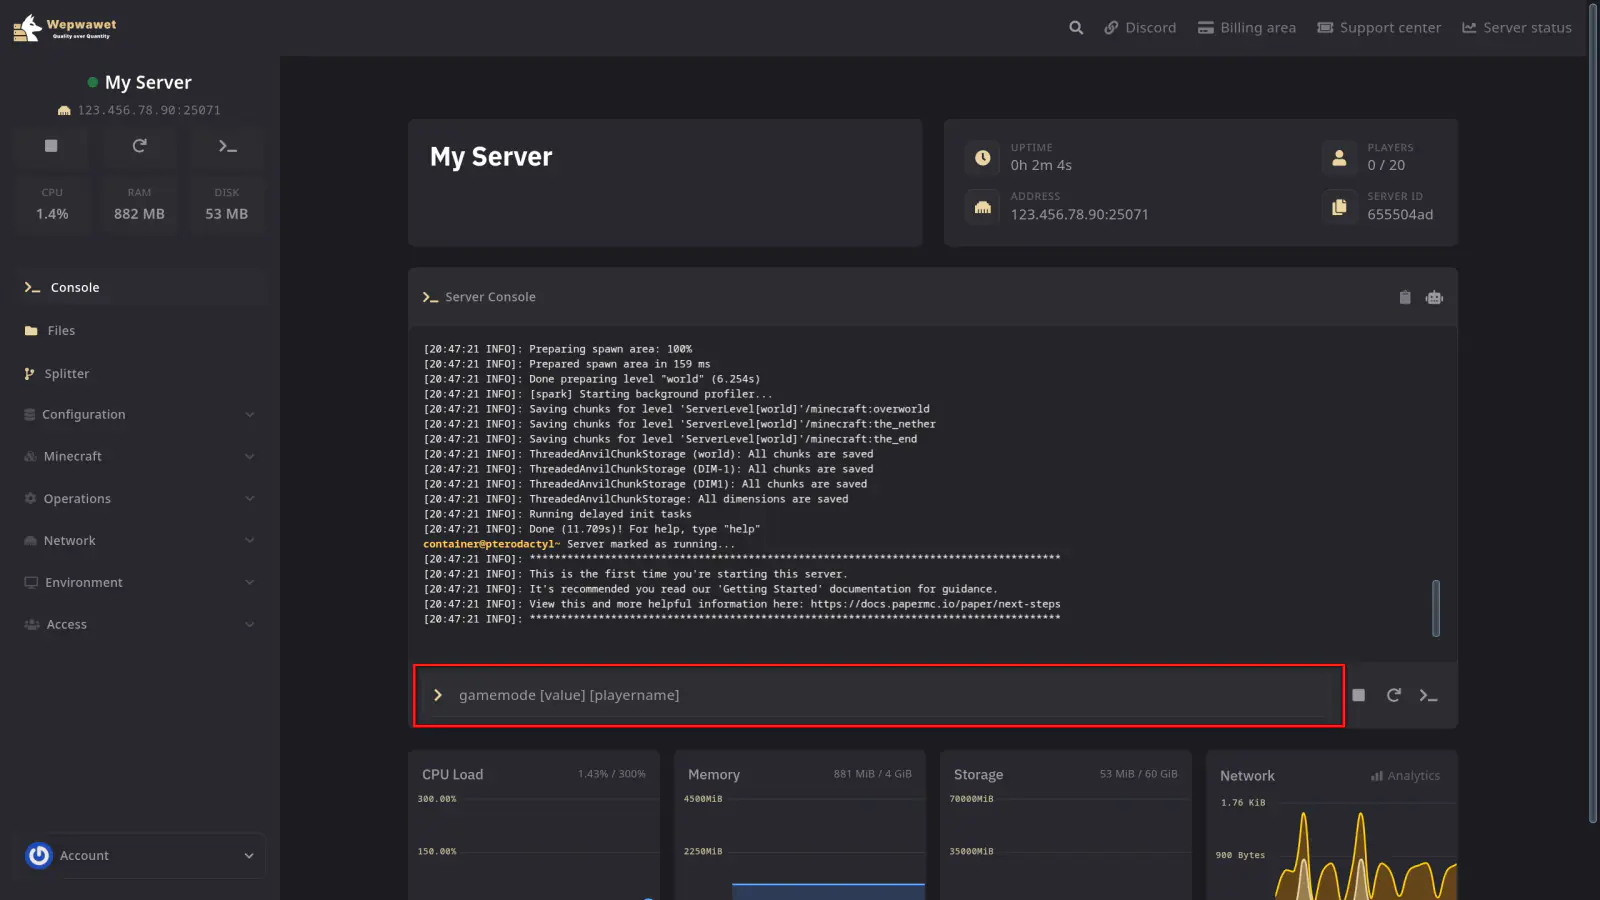Restart server with sidebar restart icon
The image size is (1600, 900).
[x=139, y=146]
